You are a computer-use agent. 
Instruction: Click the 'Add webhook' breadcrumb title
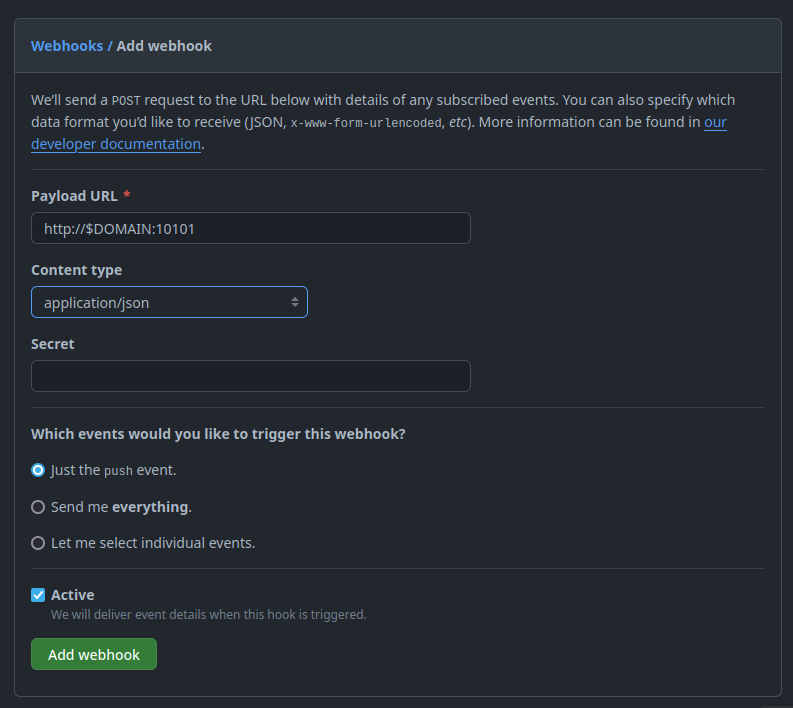tap(164, 46)
